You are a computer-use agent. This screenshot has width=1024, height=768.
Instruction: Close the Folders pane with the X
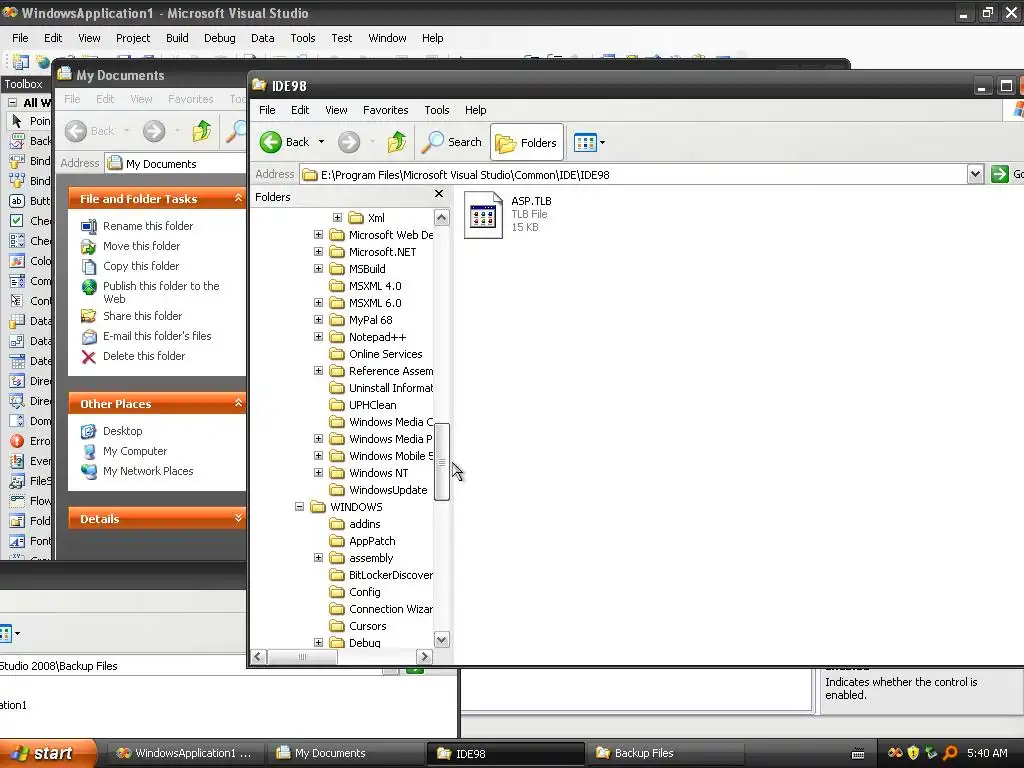point(439,194)
